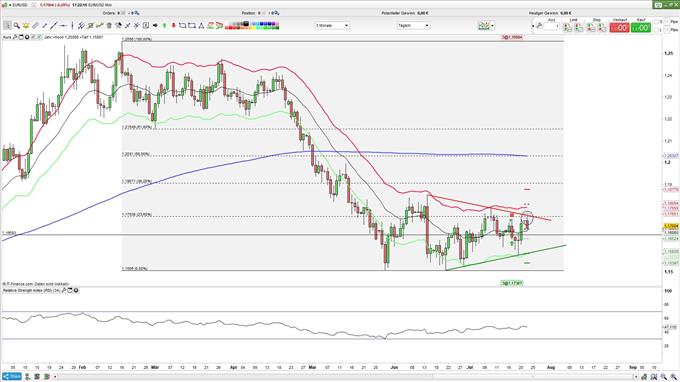Click the chat icon in green window corner
This screenshot has width=680, height=382.
coord(658,5)
